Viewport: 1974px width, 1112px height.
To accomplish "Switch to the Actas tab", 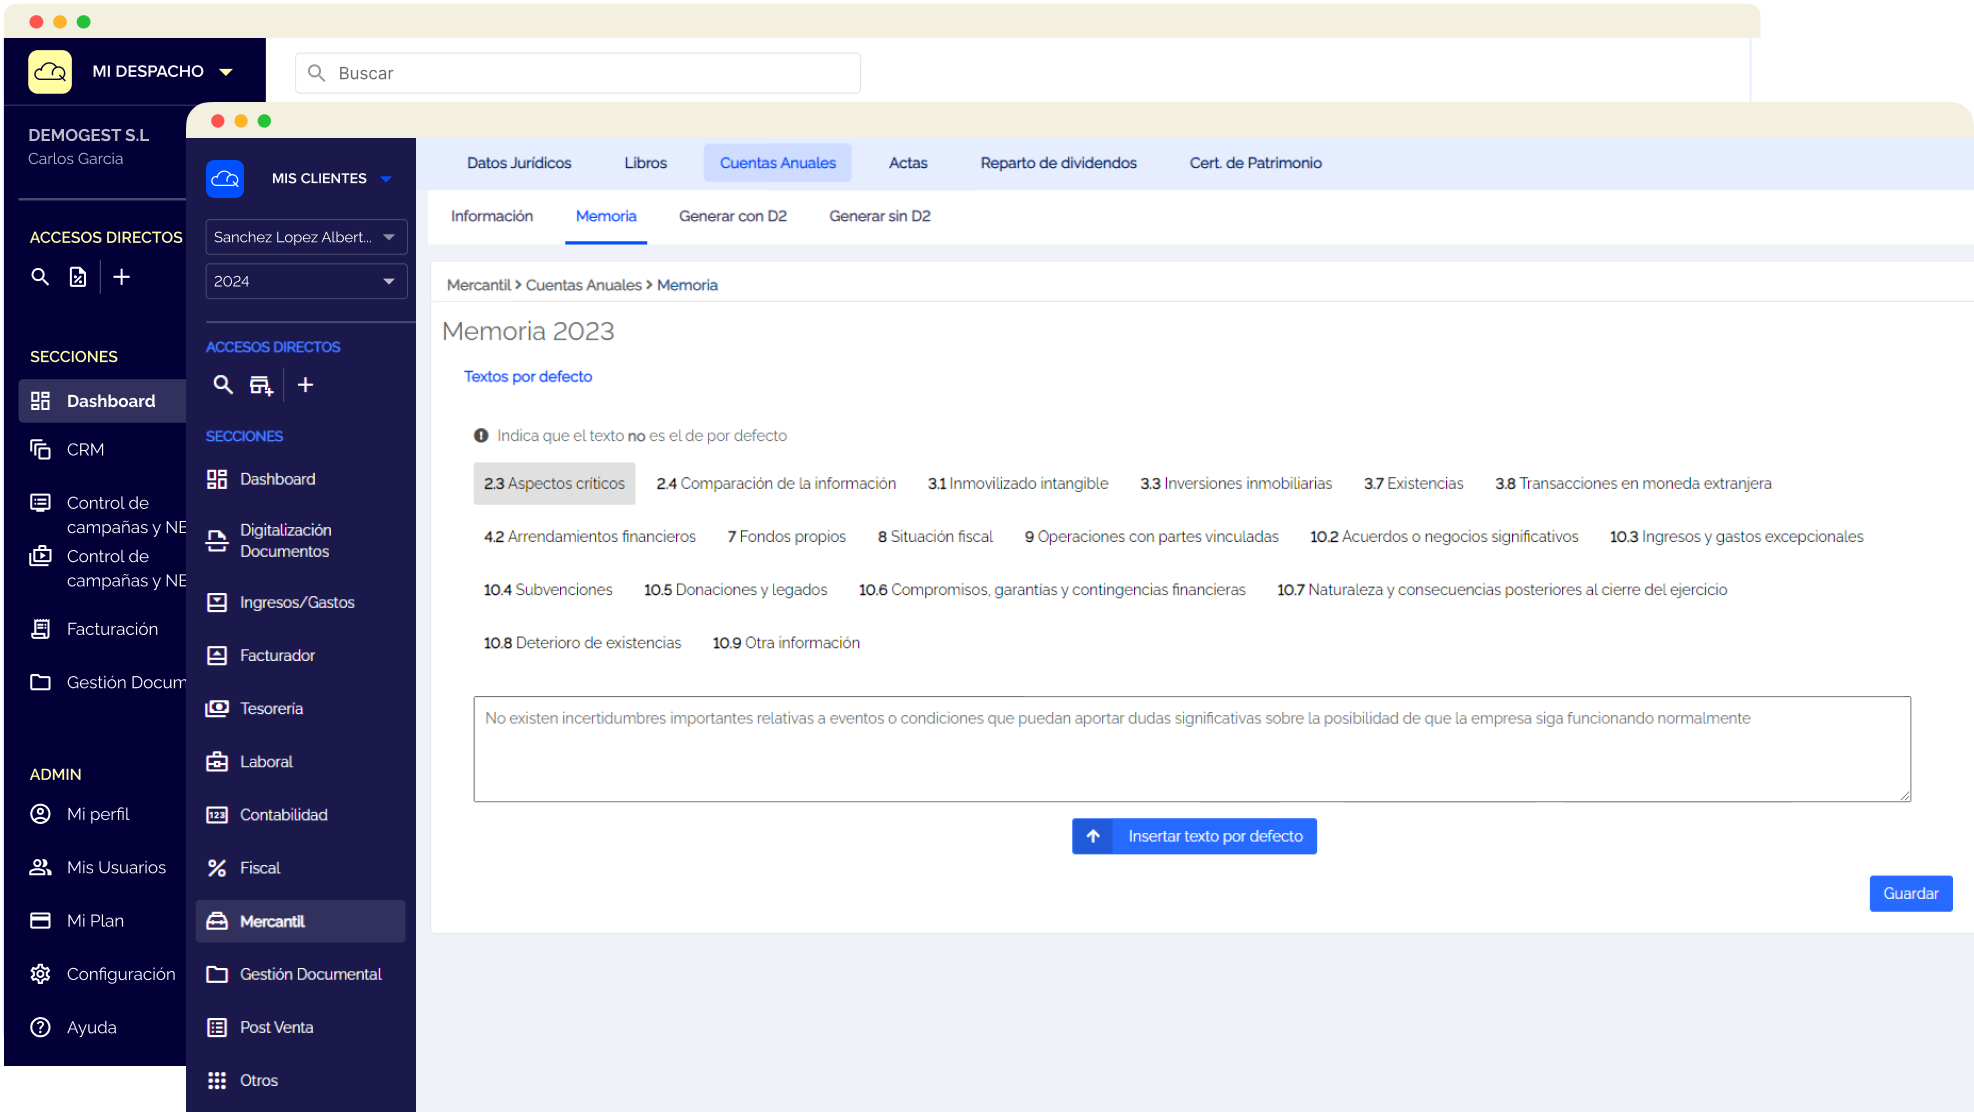I will [x=908, y=163].
